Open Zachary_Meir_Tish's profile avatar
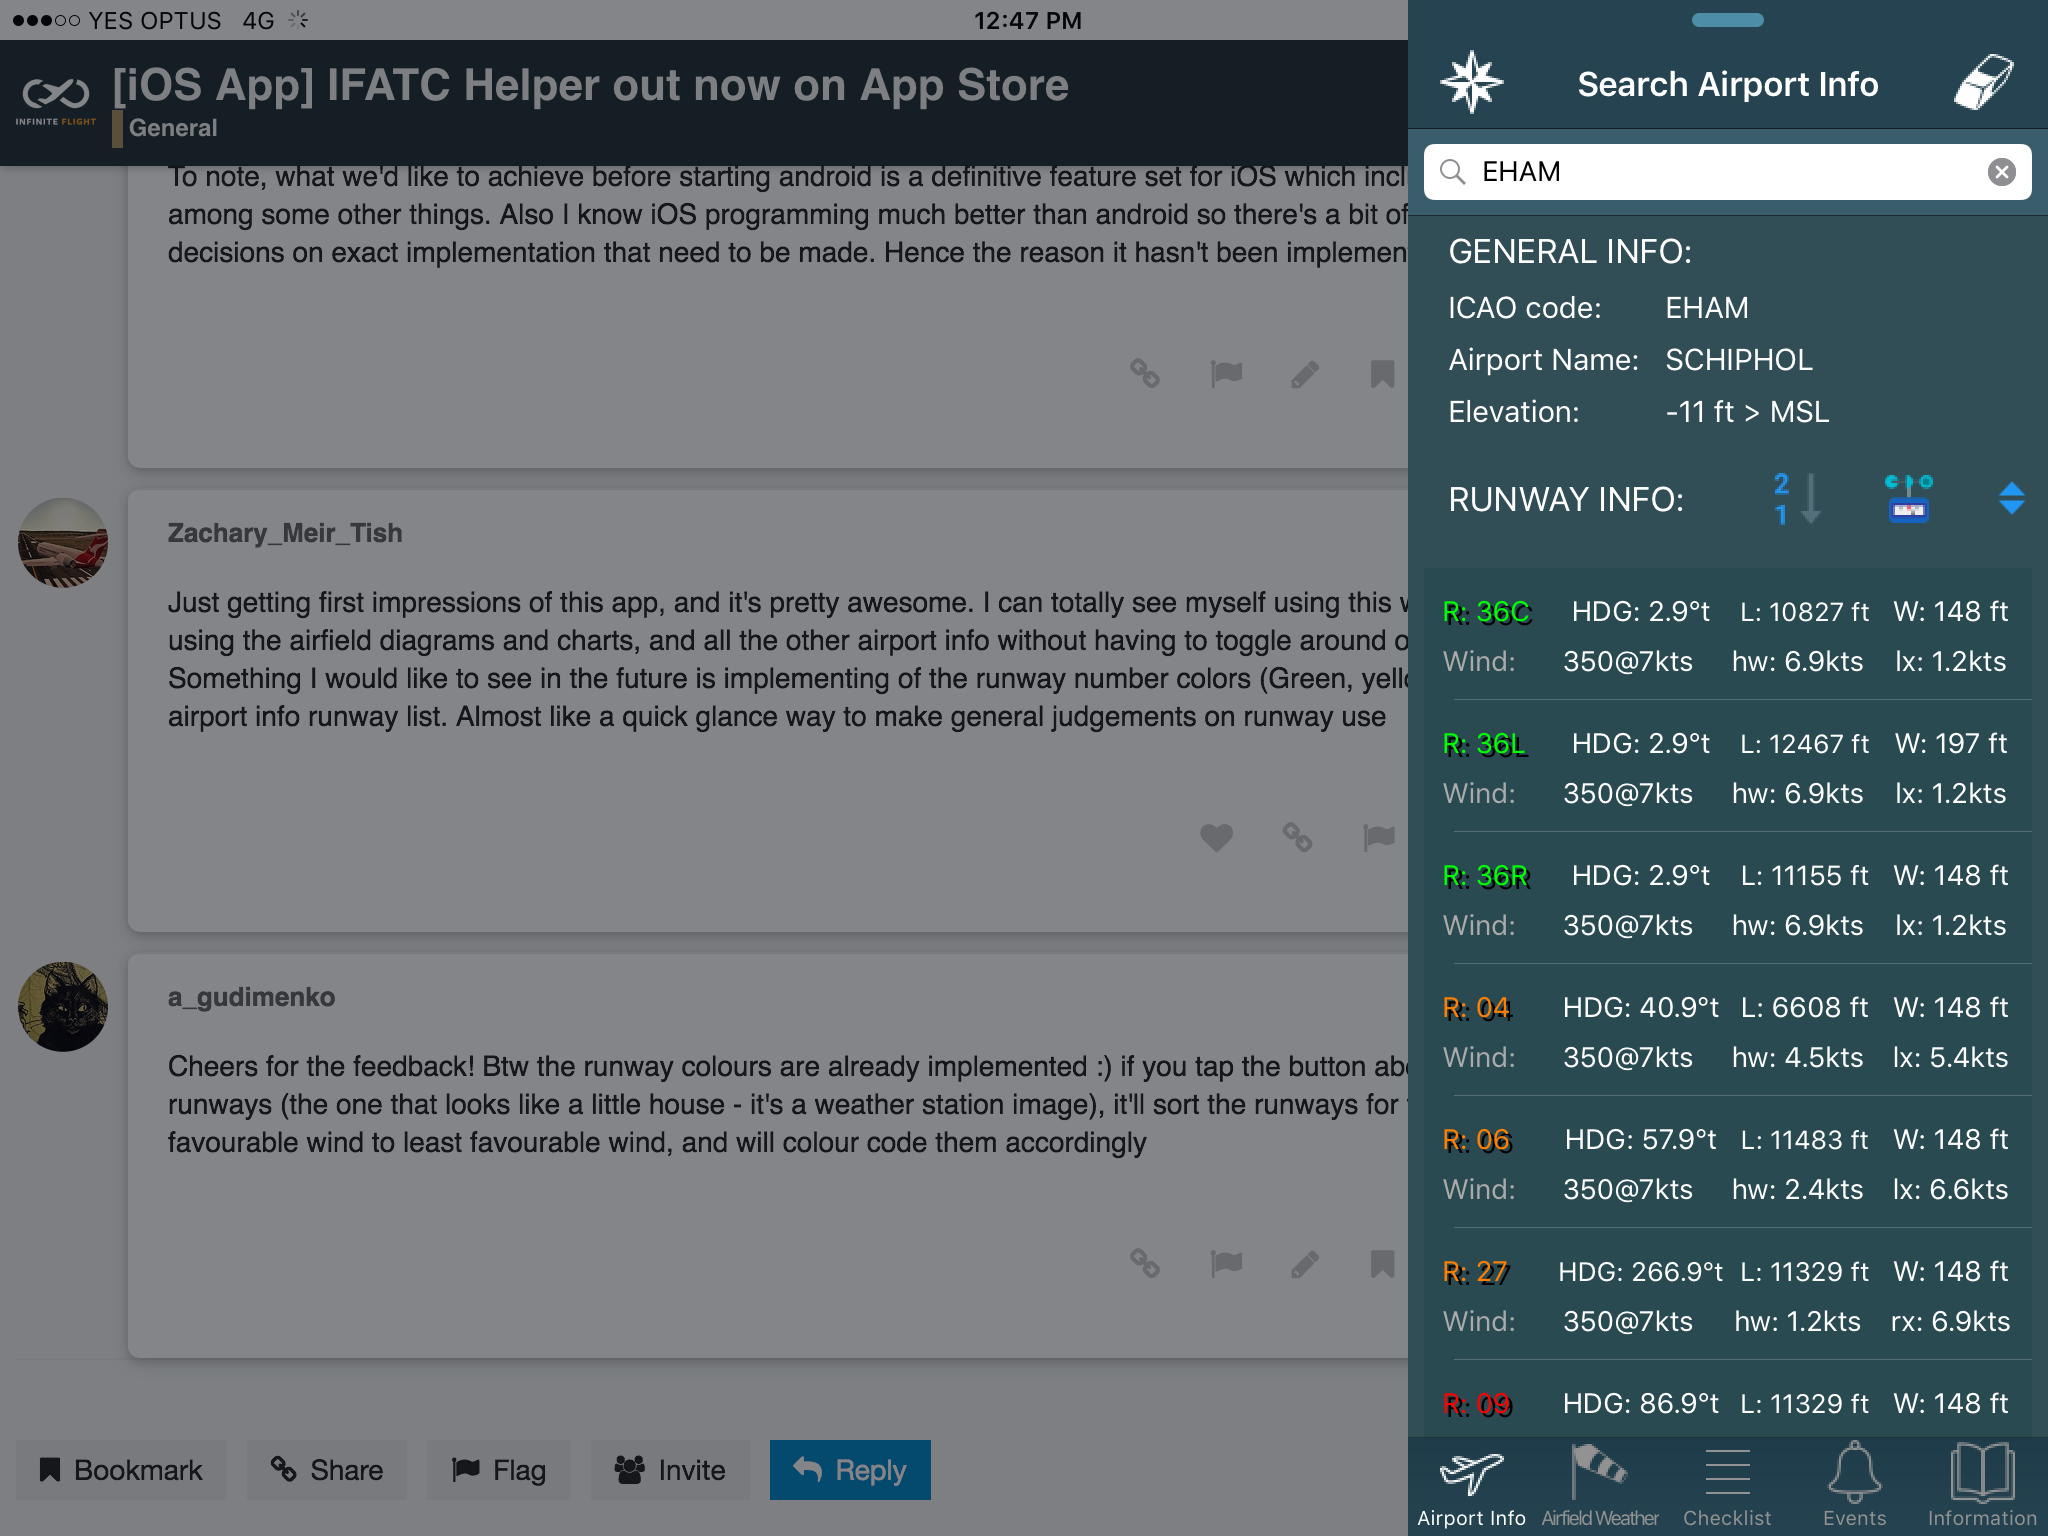The width and height of the screenshot is (2048, 1536). [x=63, y=543]
